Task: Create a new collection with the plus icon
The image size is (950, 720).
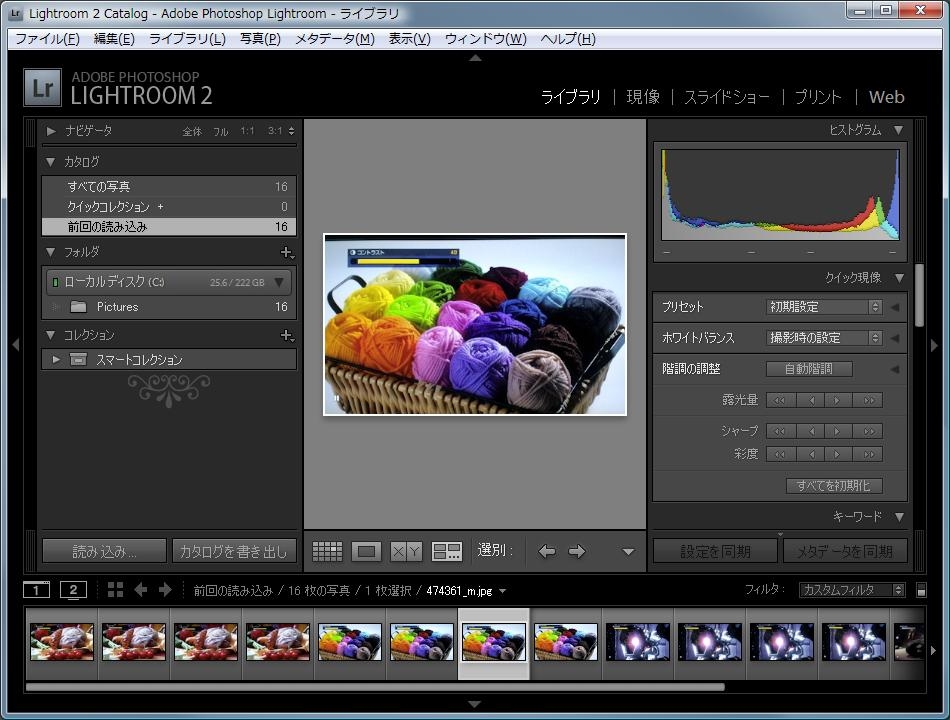Action: click(286, 336)
